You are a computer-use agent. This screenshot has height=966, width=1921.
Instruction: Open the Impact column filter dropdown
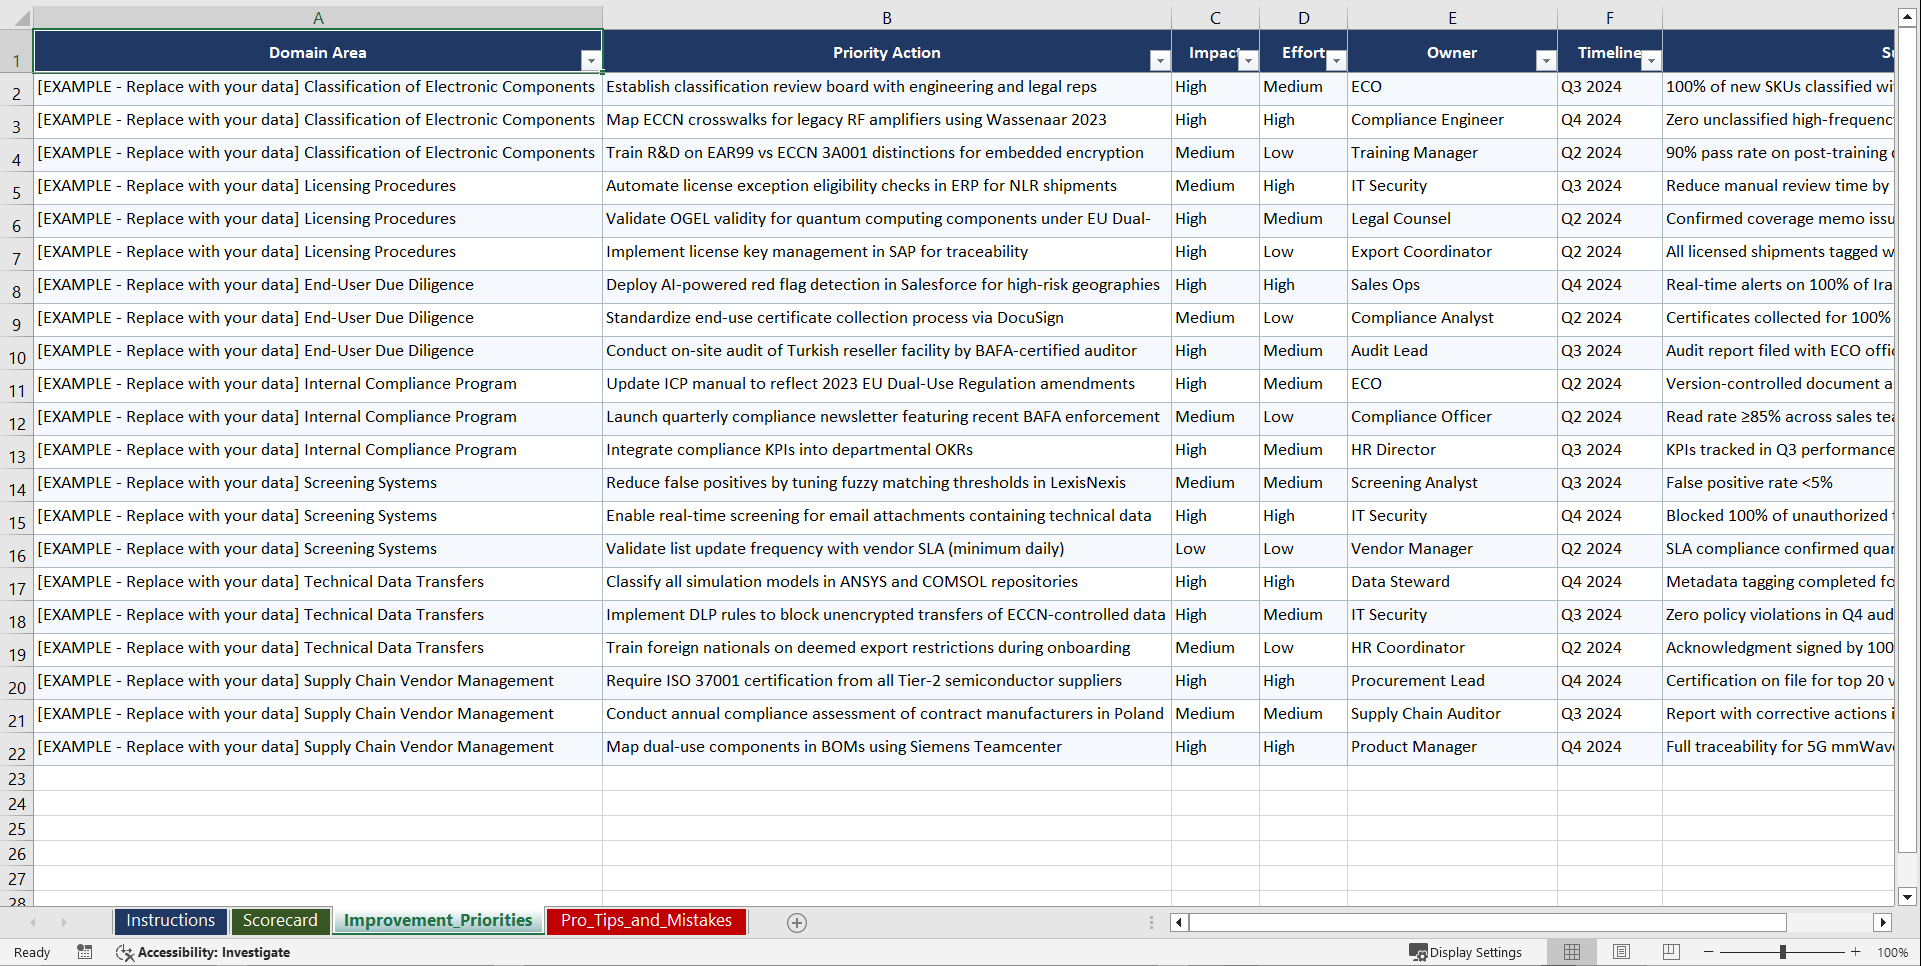pyautogui.click(x=1247, y=60)
